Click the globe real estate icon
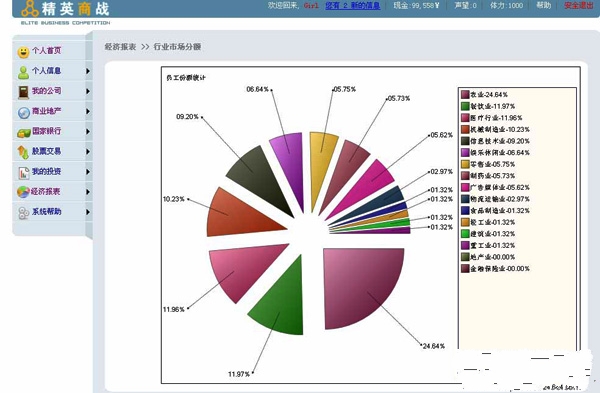Screen dimensions: 600x393 (24, 113)
